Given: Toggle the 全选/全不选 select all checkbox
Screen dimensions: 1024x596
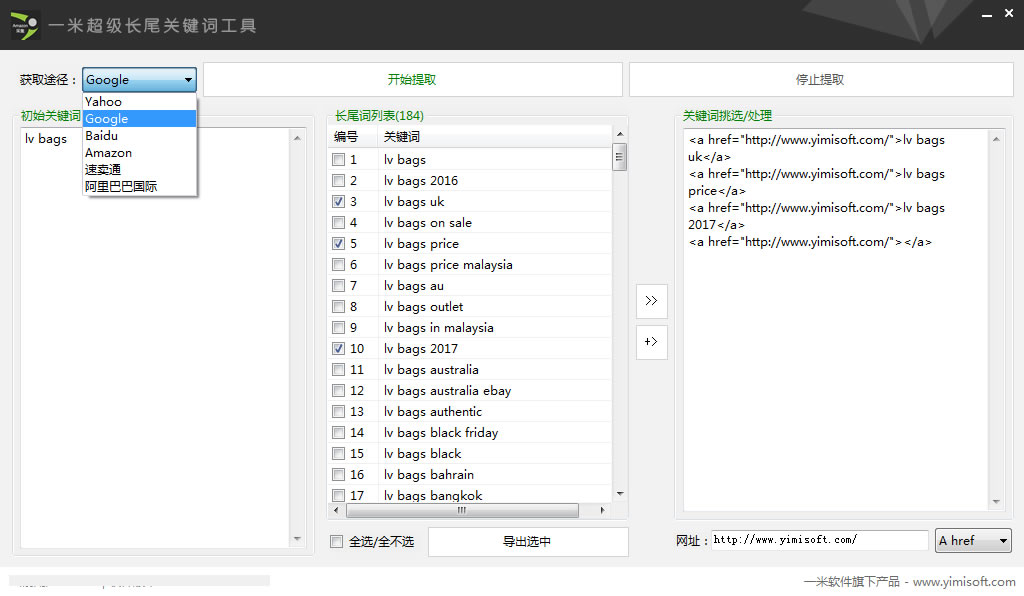Looking at the screenshot, I should (x=336, y=541).
